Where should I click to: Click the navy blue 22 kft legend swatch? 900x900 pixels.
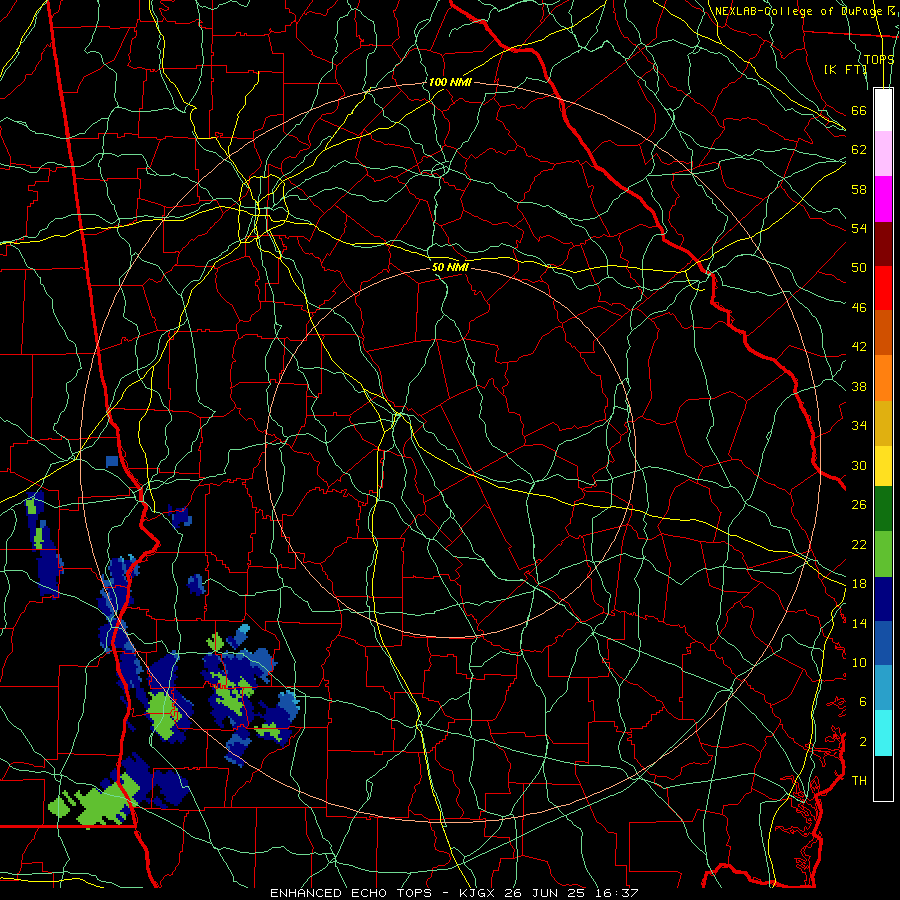point(883,599)
